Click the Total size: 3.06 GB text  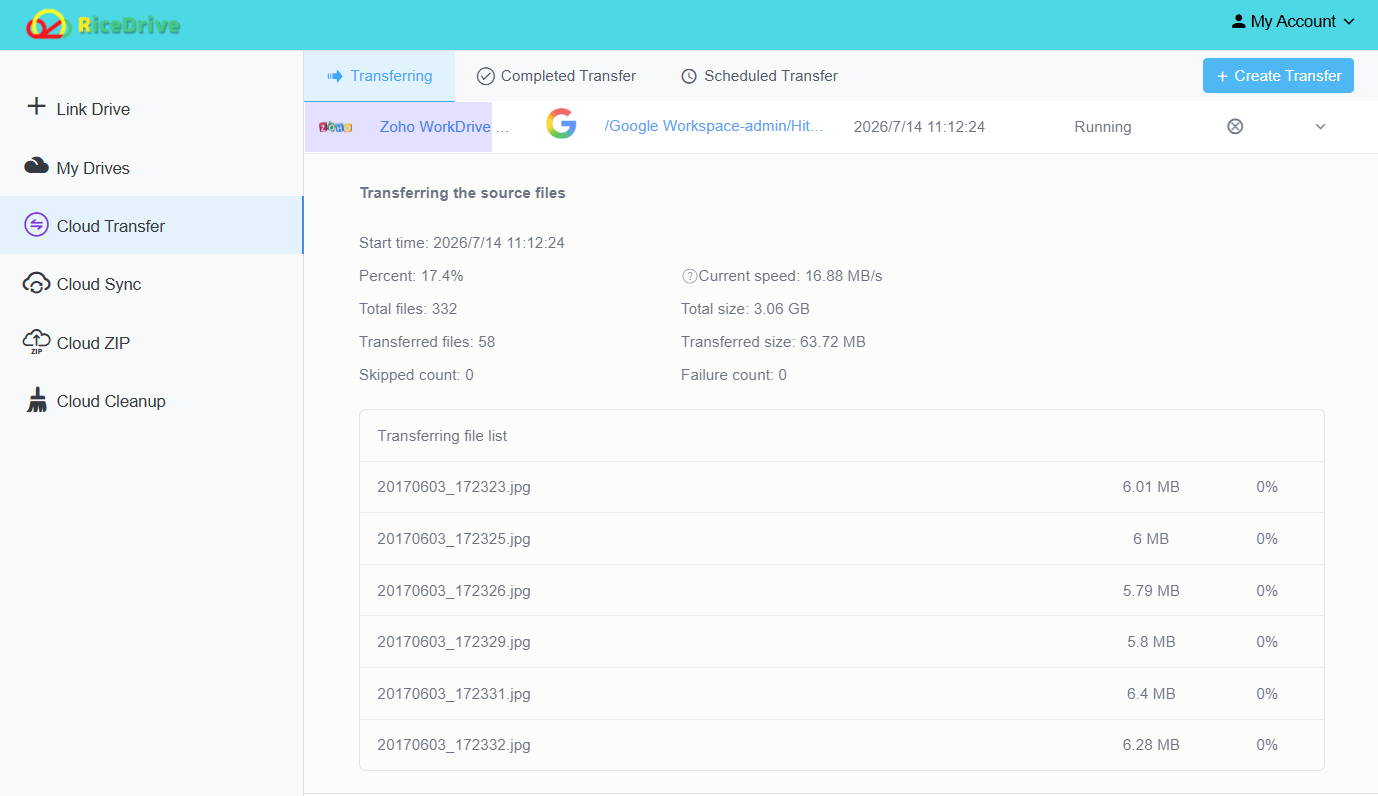(745, 309)
